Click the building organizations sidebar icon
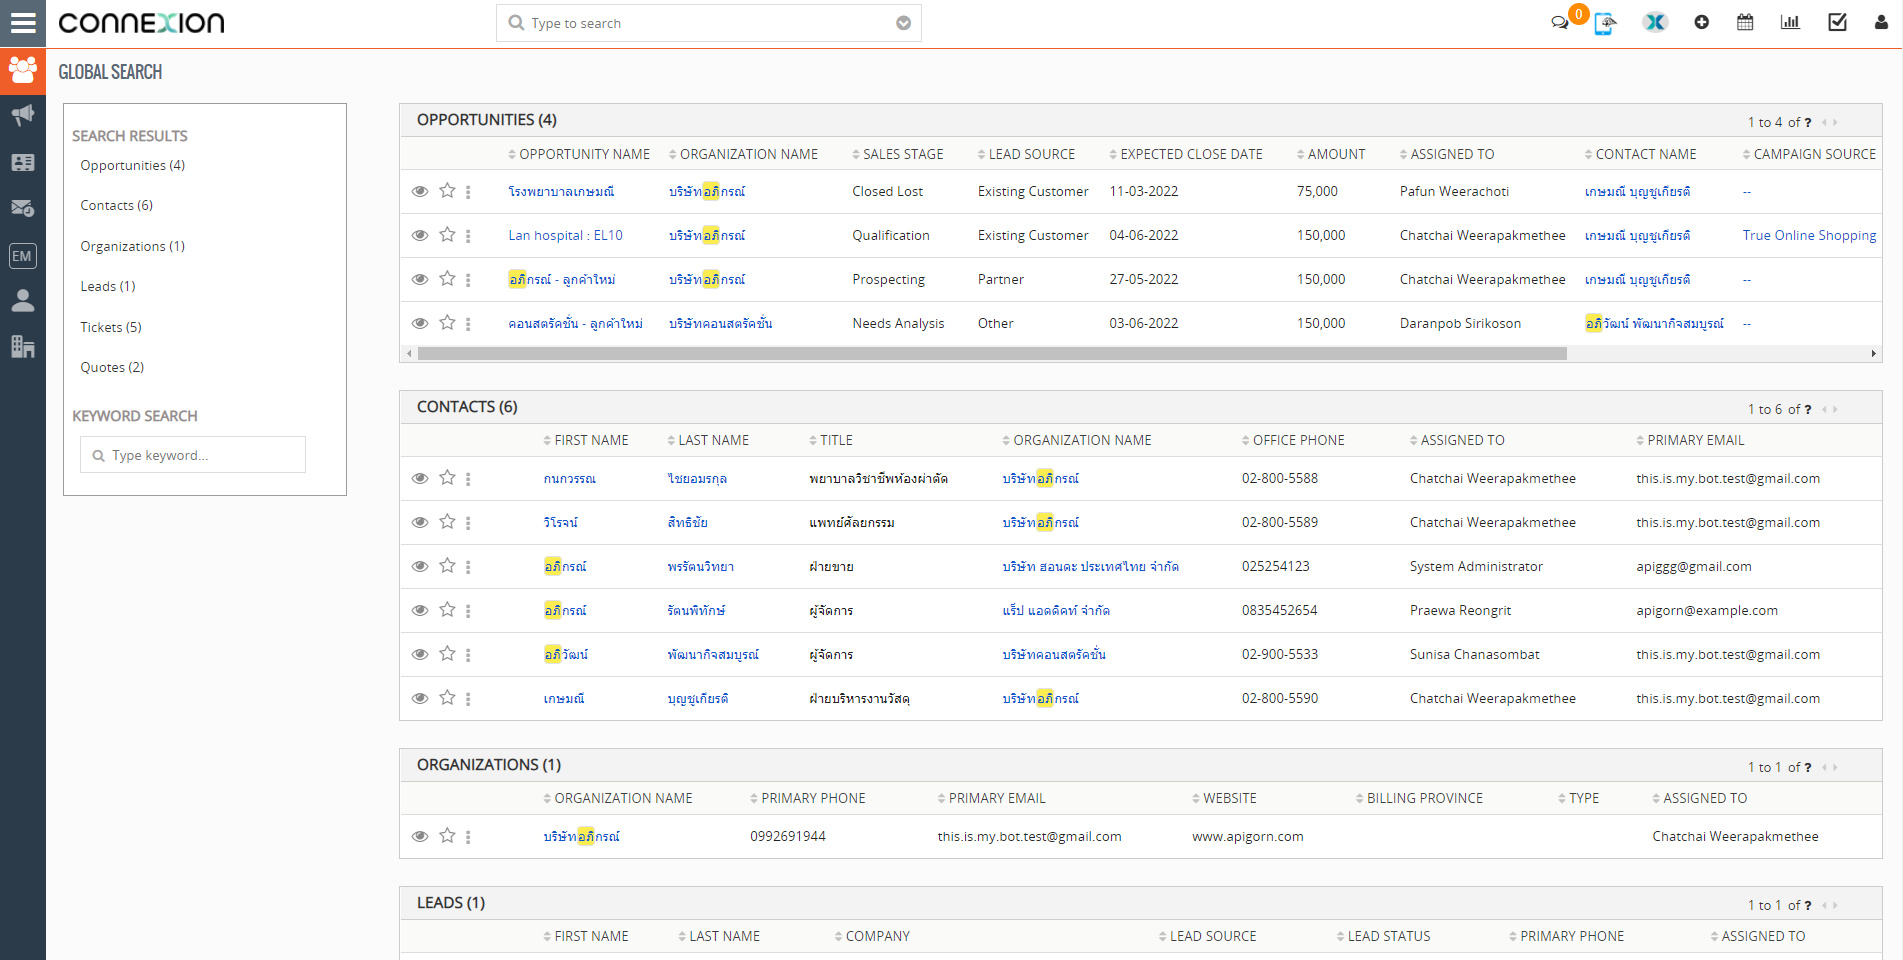This screenshot has width=1903, height=960. point(22,346)
